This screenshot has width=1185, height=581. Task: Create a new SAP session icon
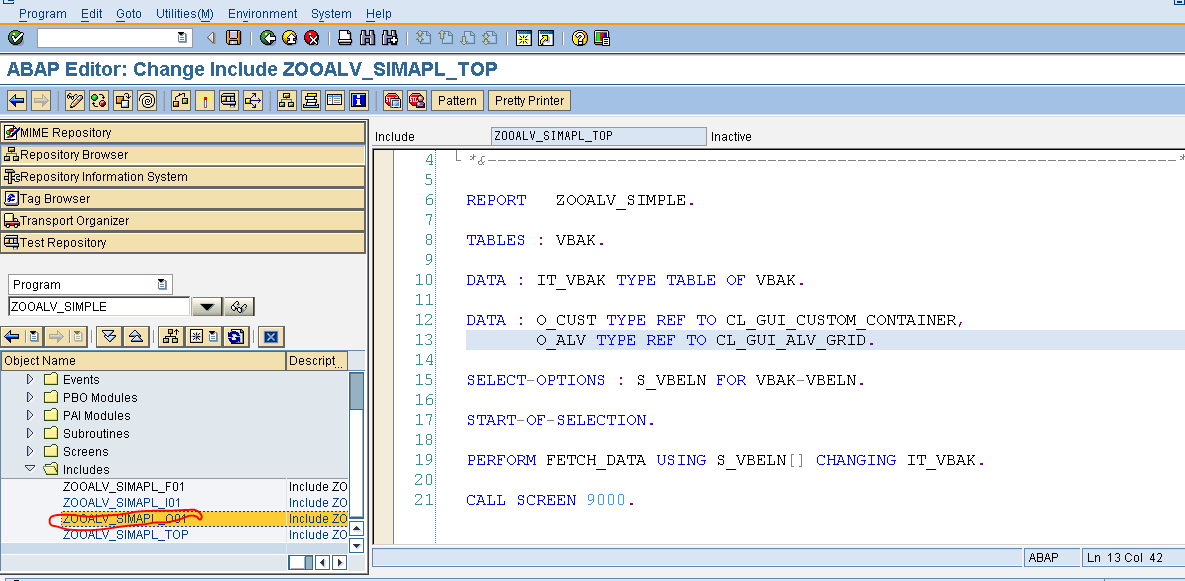(x=525, y=37)
